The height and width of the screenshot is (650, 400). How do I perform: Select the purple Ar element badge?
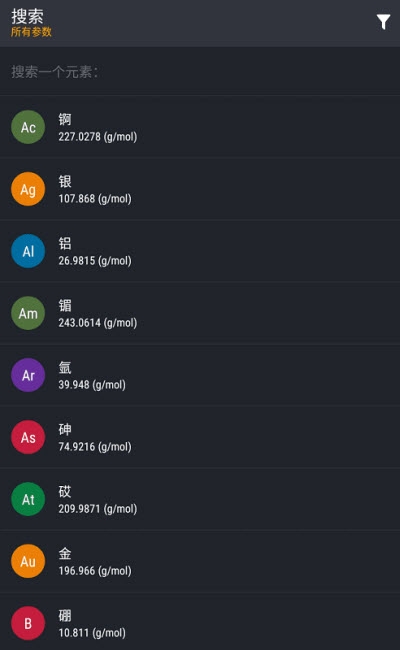28,376
